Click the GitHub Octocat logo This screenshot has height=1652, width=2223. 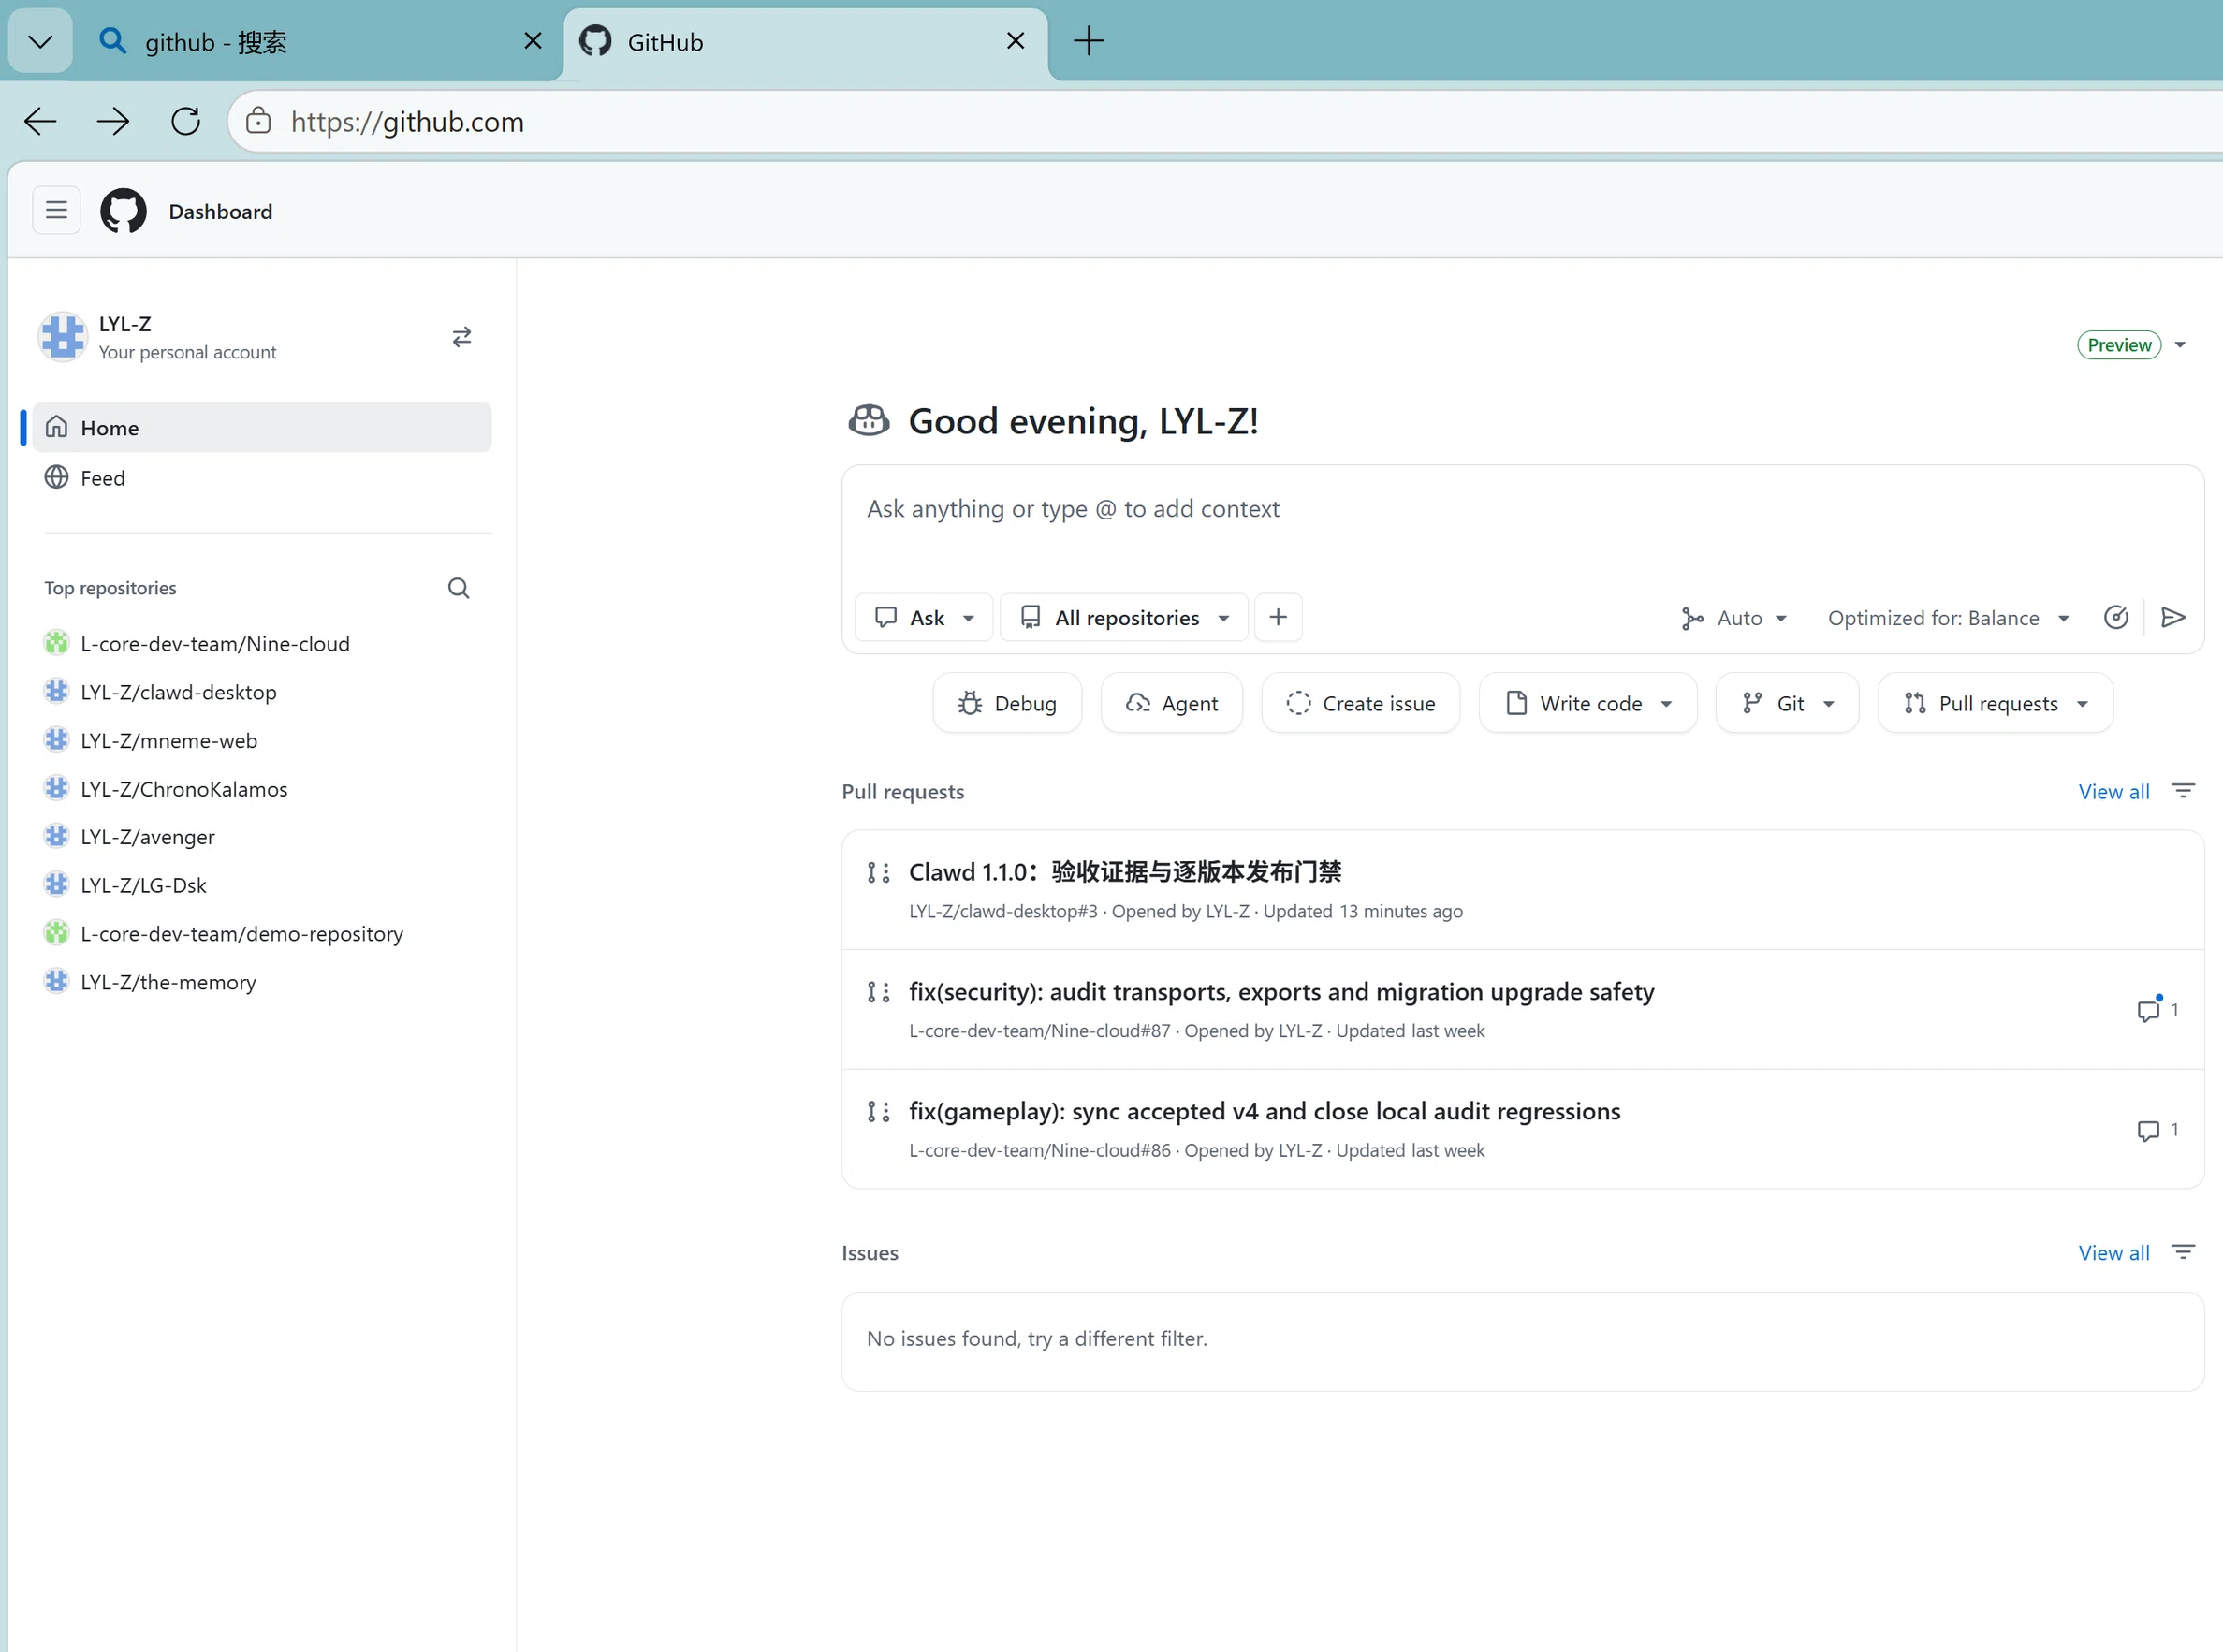124,211
